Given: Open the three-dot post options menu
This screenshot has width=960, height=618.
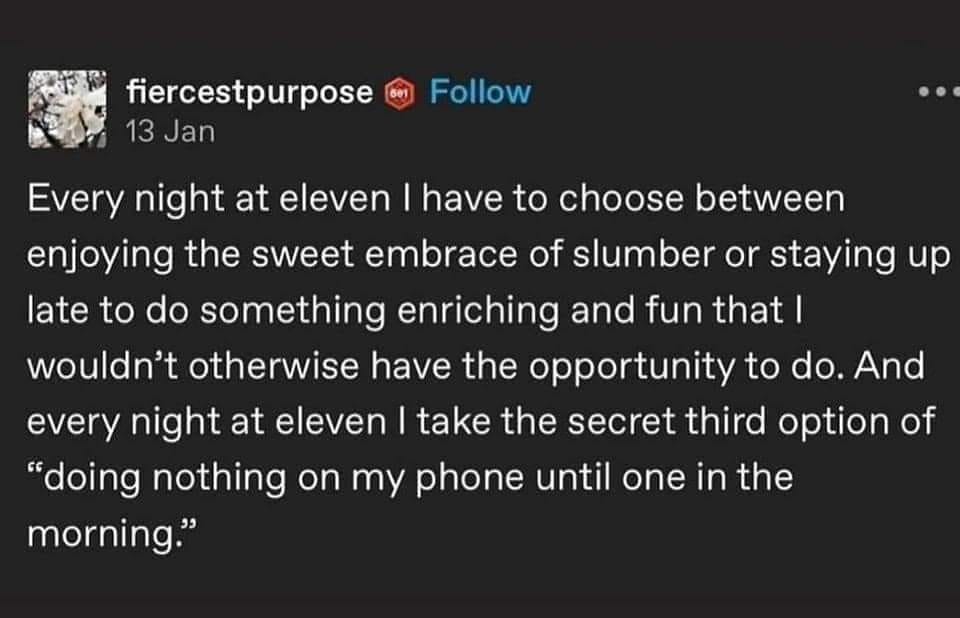Looking at the screenshot, I should click(x=938, y=92).
